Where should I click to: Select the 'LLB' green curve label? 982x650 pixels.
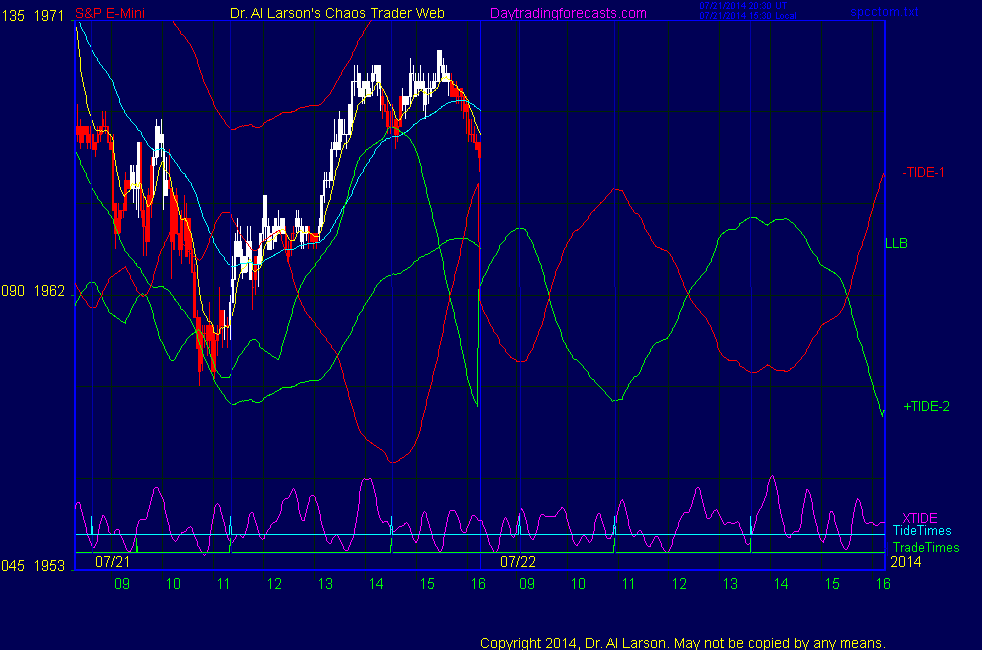pos(896,243)
